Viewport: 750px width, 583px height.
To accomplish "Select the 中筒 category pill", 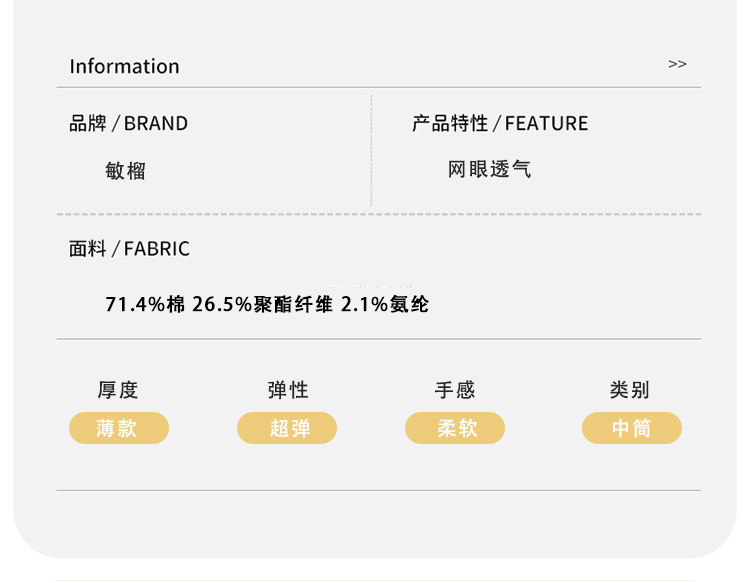I will click(x=632, y=428).
